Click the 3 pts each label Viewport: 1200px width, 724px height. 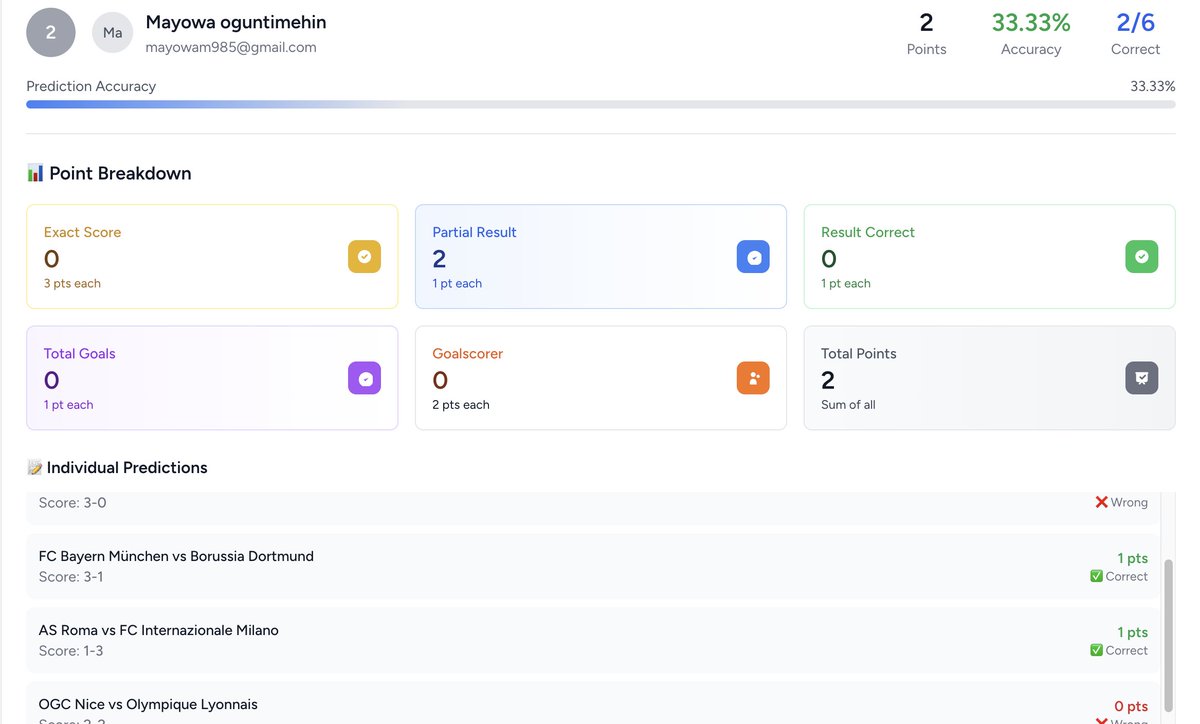[x=72, y=284]
